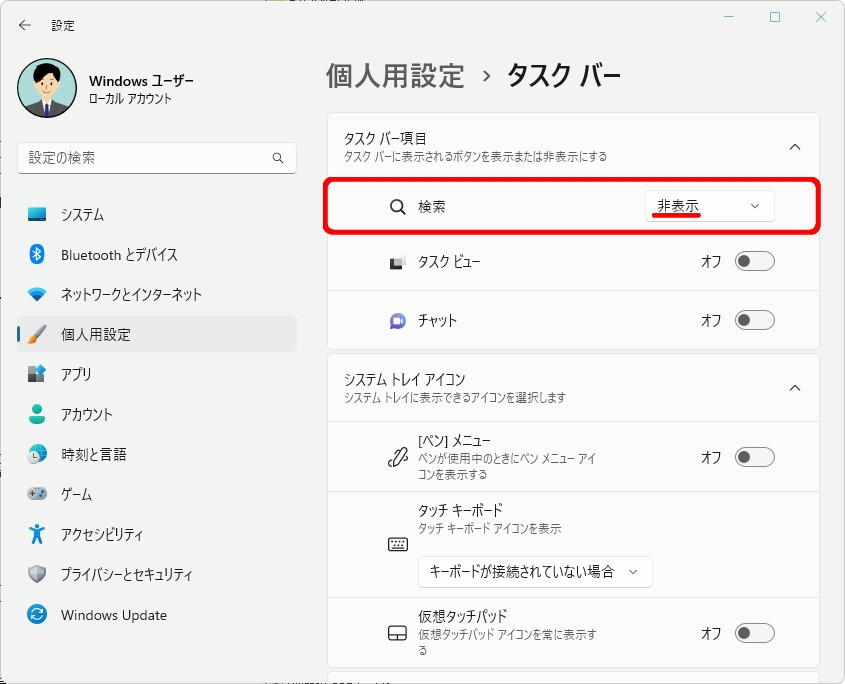The width and height of the screenshot is (845, 684).
Task: Collapse the タスク バー項目 section chevron
Action: pyautogui.click(x=795, y=147)
